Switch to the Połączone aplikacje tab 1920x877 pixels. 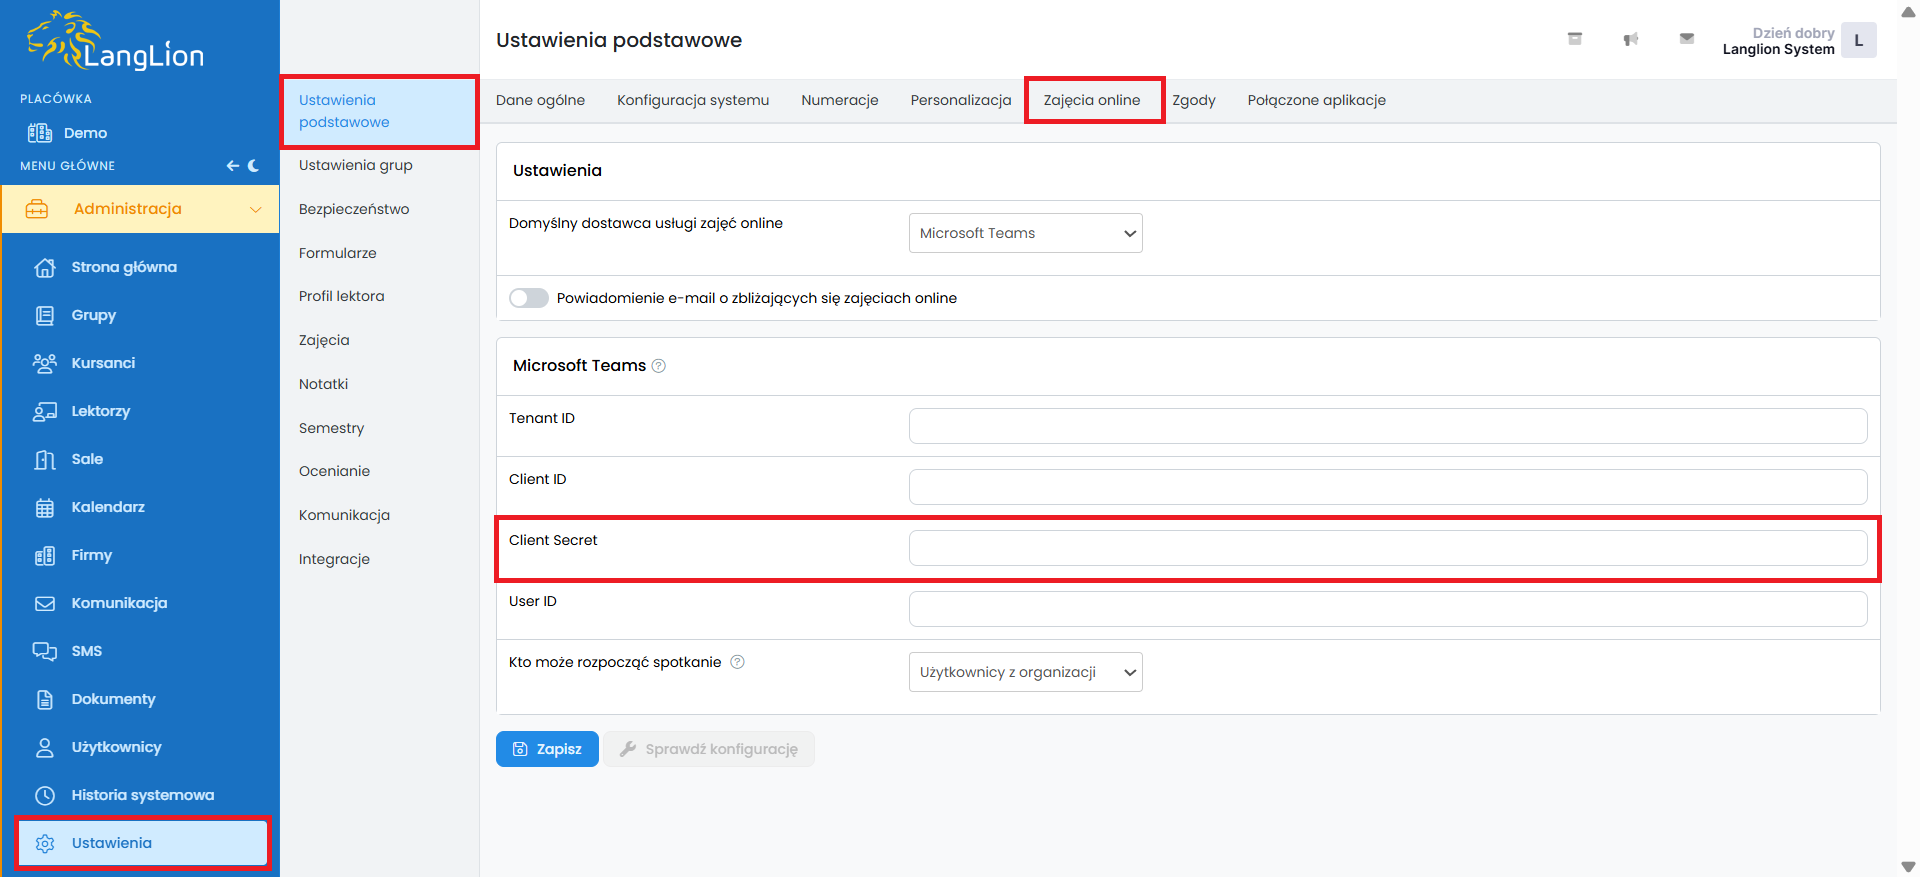[1316, 100]
